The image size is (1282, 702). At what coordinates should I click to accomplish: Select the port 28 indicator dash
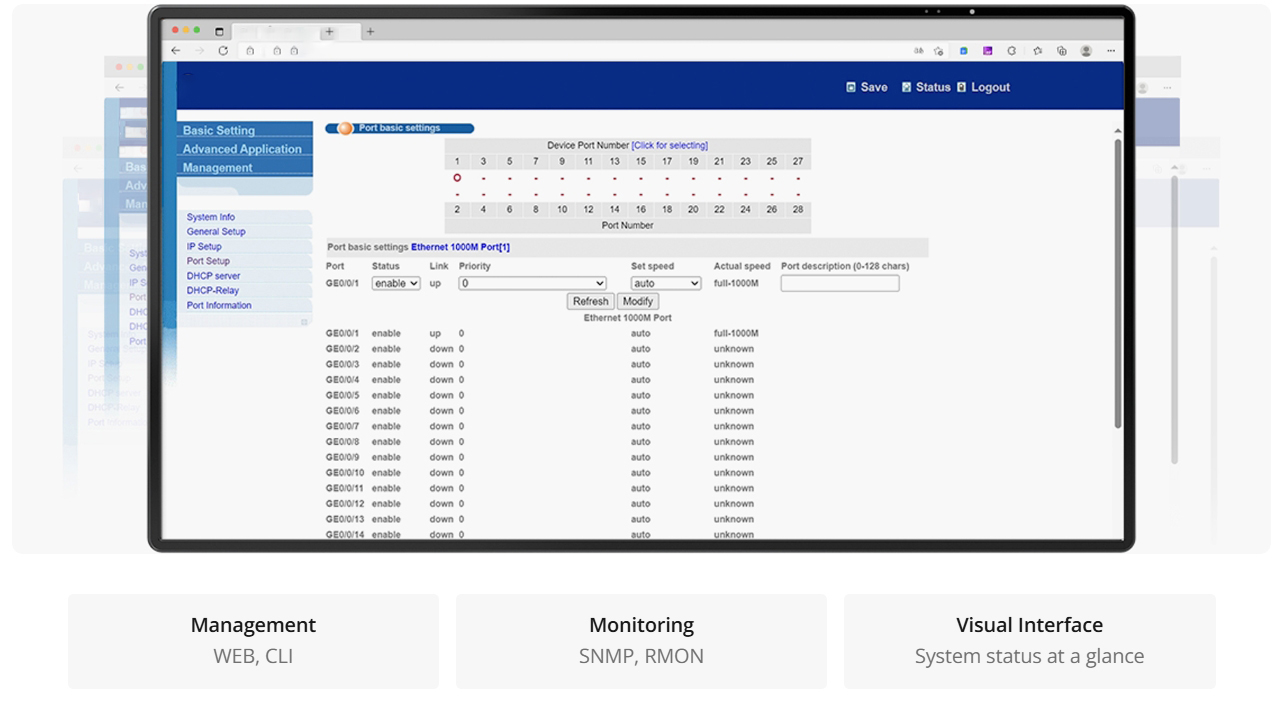click(x=798, y=195)
